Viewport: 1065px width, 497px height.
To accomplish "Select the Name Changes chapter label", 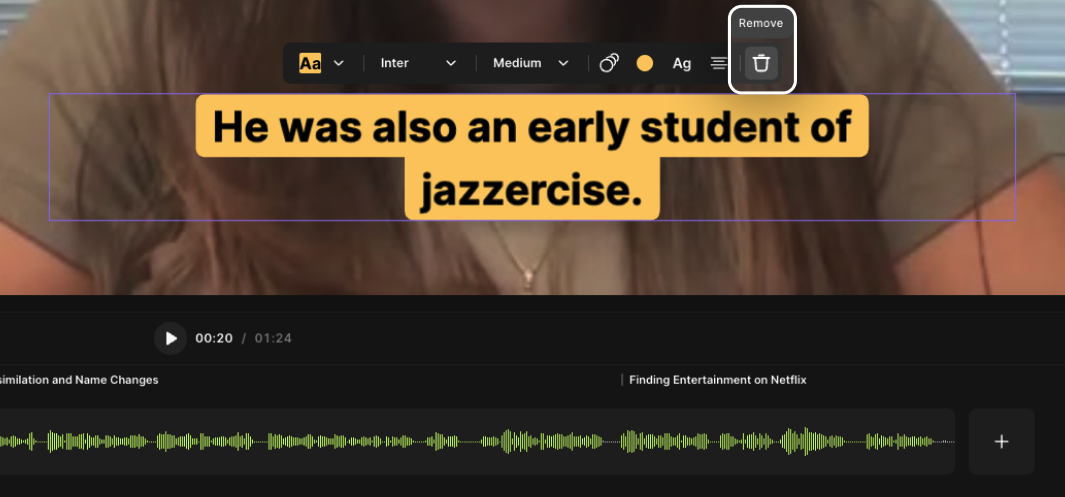I will click(x=79, y=380).
